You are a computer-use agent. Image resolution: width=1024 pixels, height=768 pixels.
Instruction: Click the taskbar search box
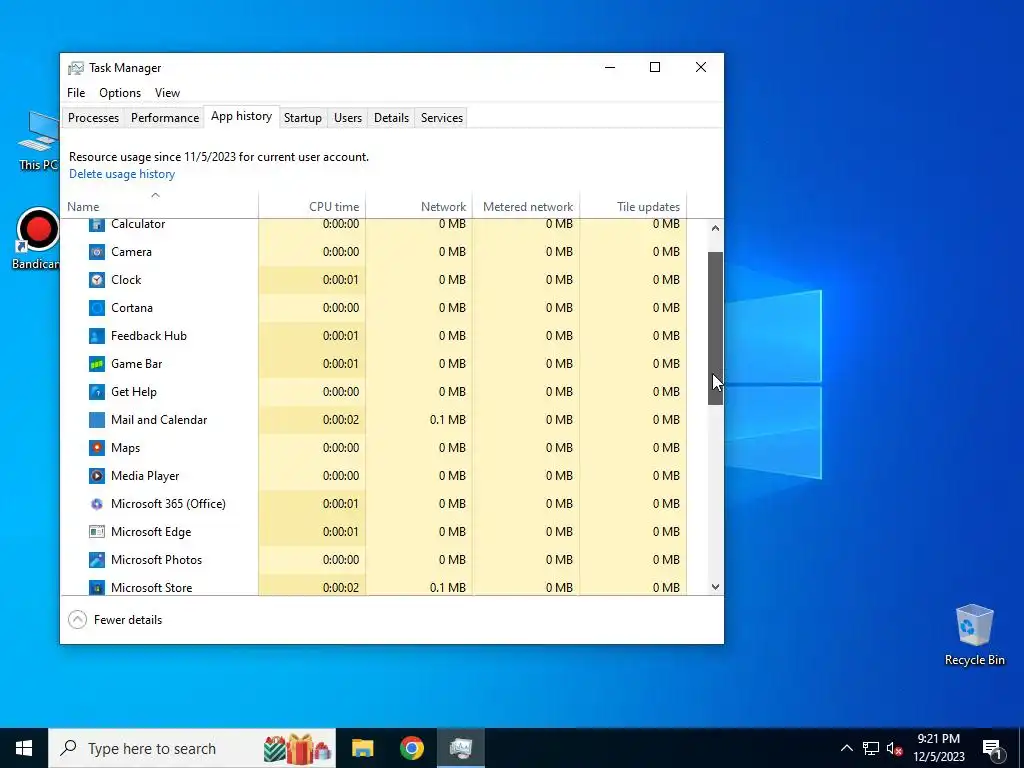tap(192, 748)
